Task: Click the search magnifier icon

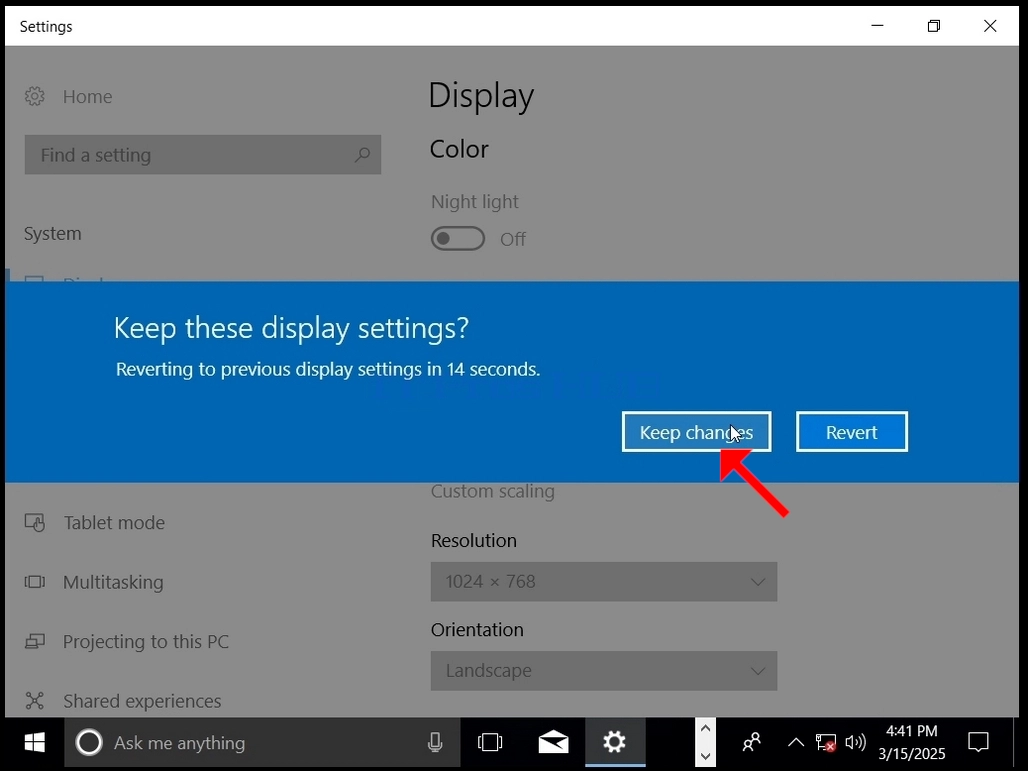Action: pos(363,155)
